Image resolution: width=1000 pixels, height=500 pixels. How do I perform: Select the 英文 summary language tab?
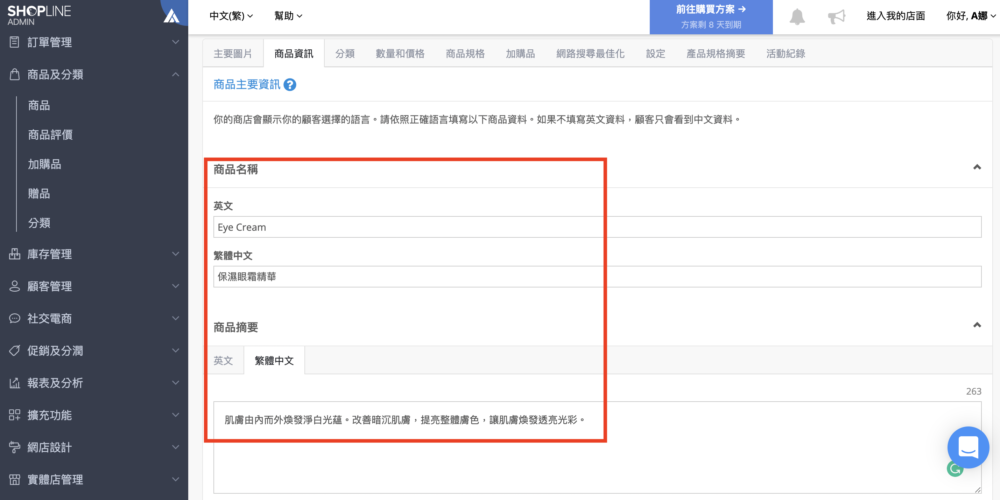click(223, 361)
